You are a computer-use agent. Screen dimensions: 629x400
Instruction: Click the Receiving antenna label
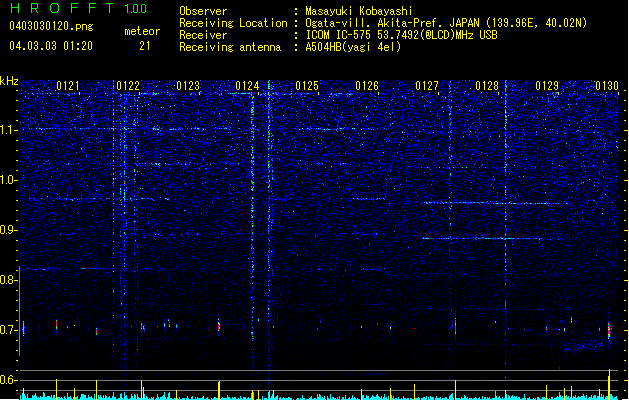click(230, 47)
